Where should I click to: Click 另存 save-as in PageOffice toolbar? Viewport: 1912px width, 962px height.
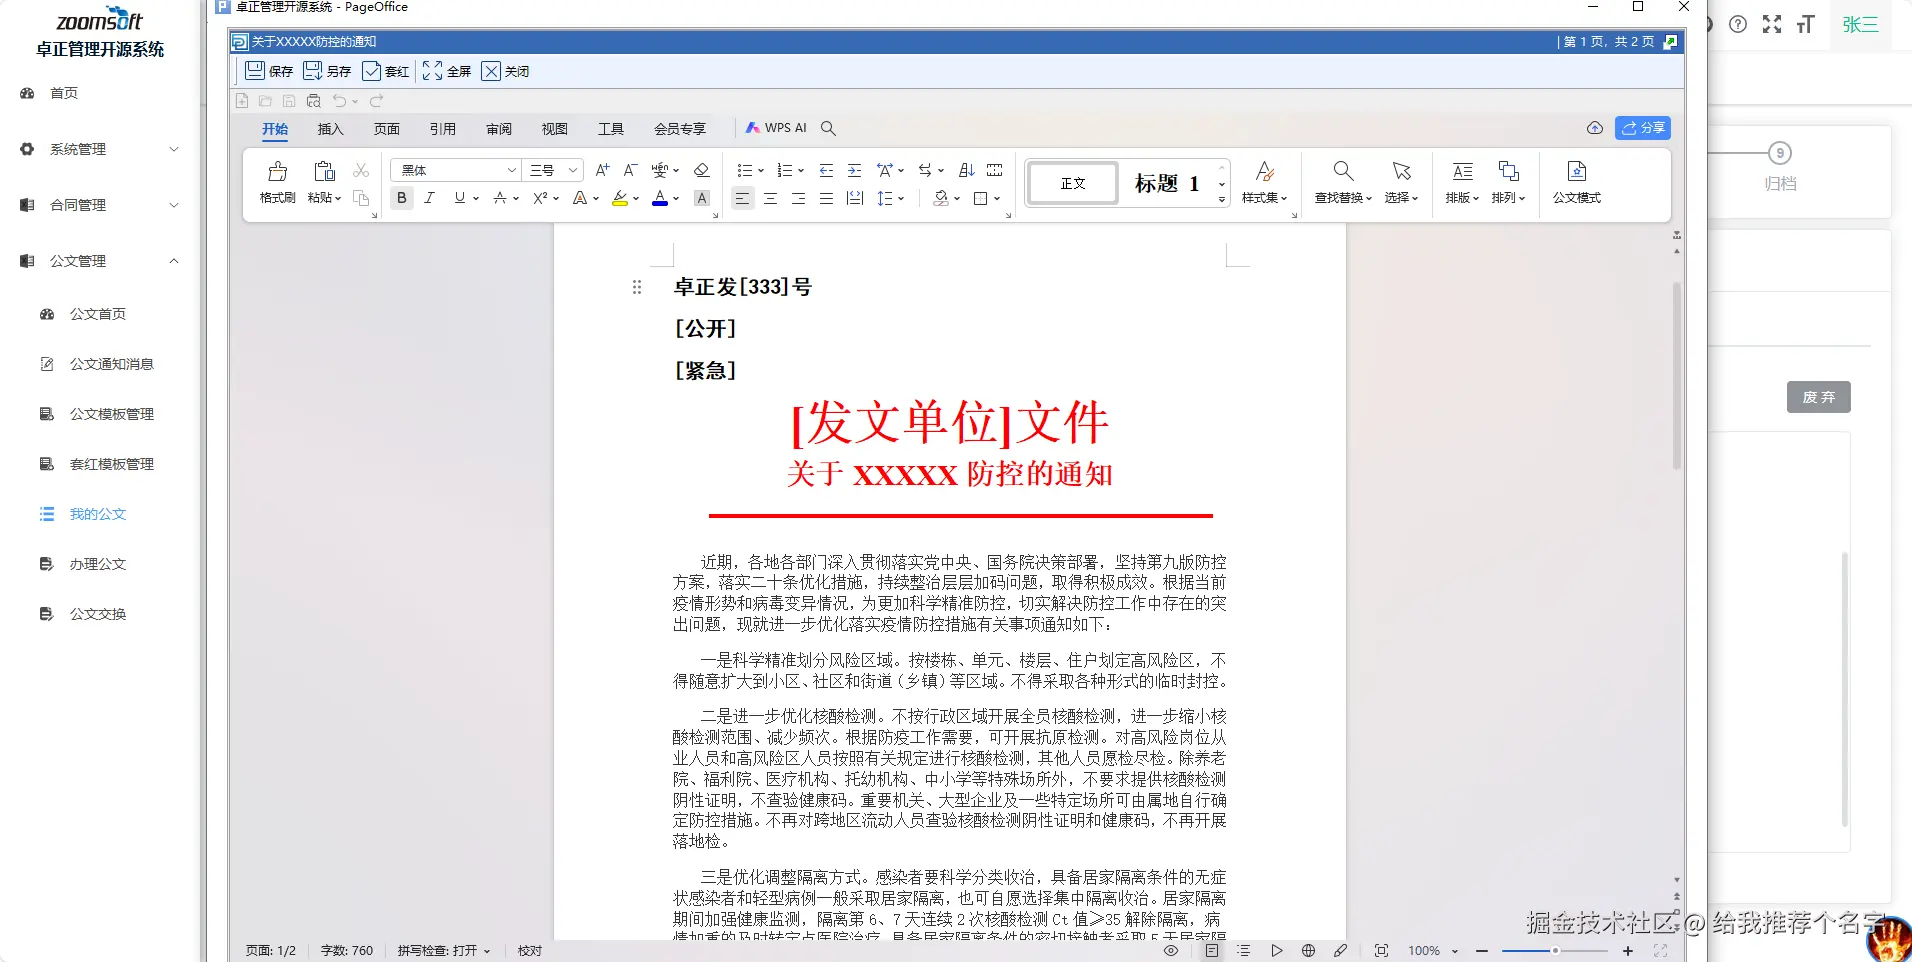[x=327, y=71]
